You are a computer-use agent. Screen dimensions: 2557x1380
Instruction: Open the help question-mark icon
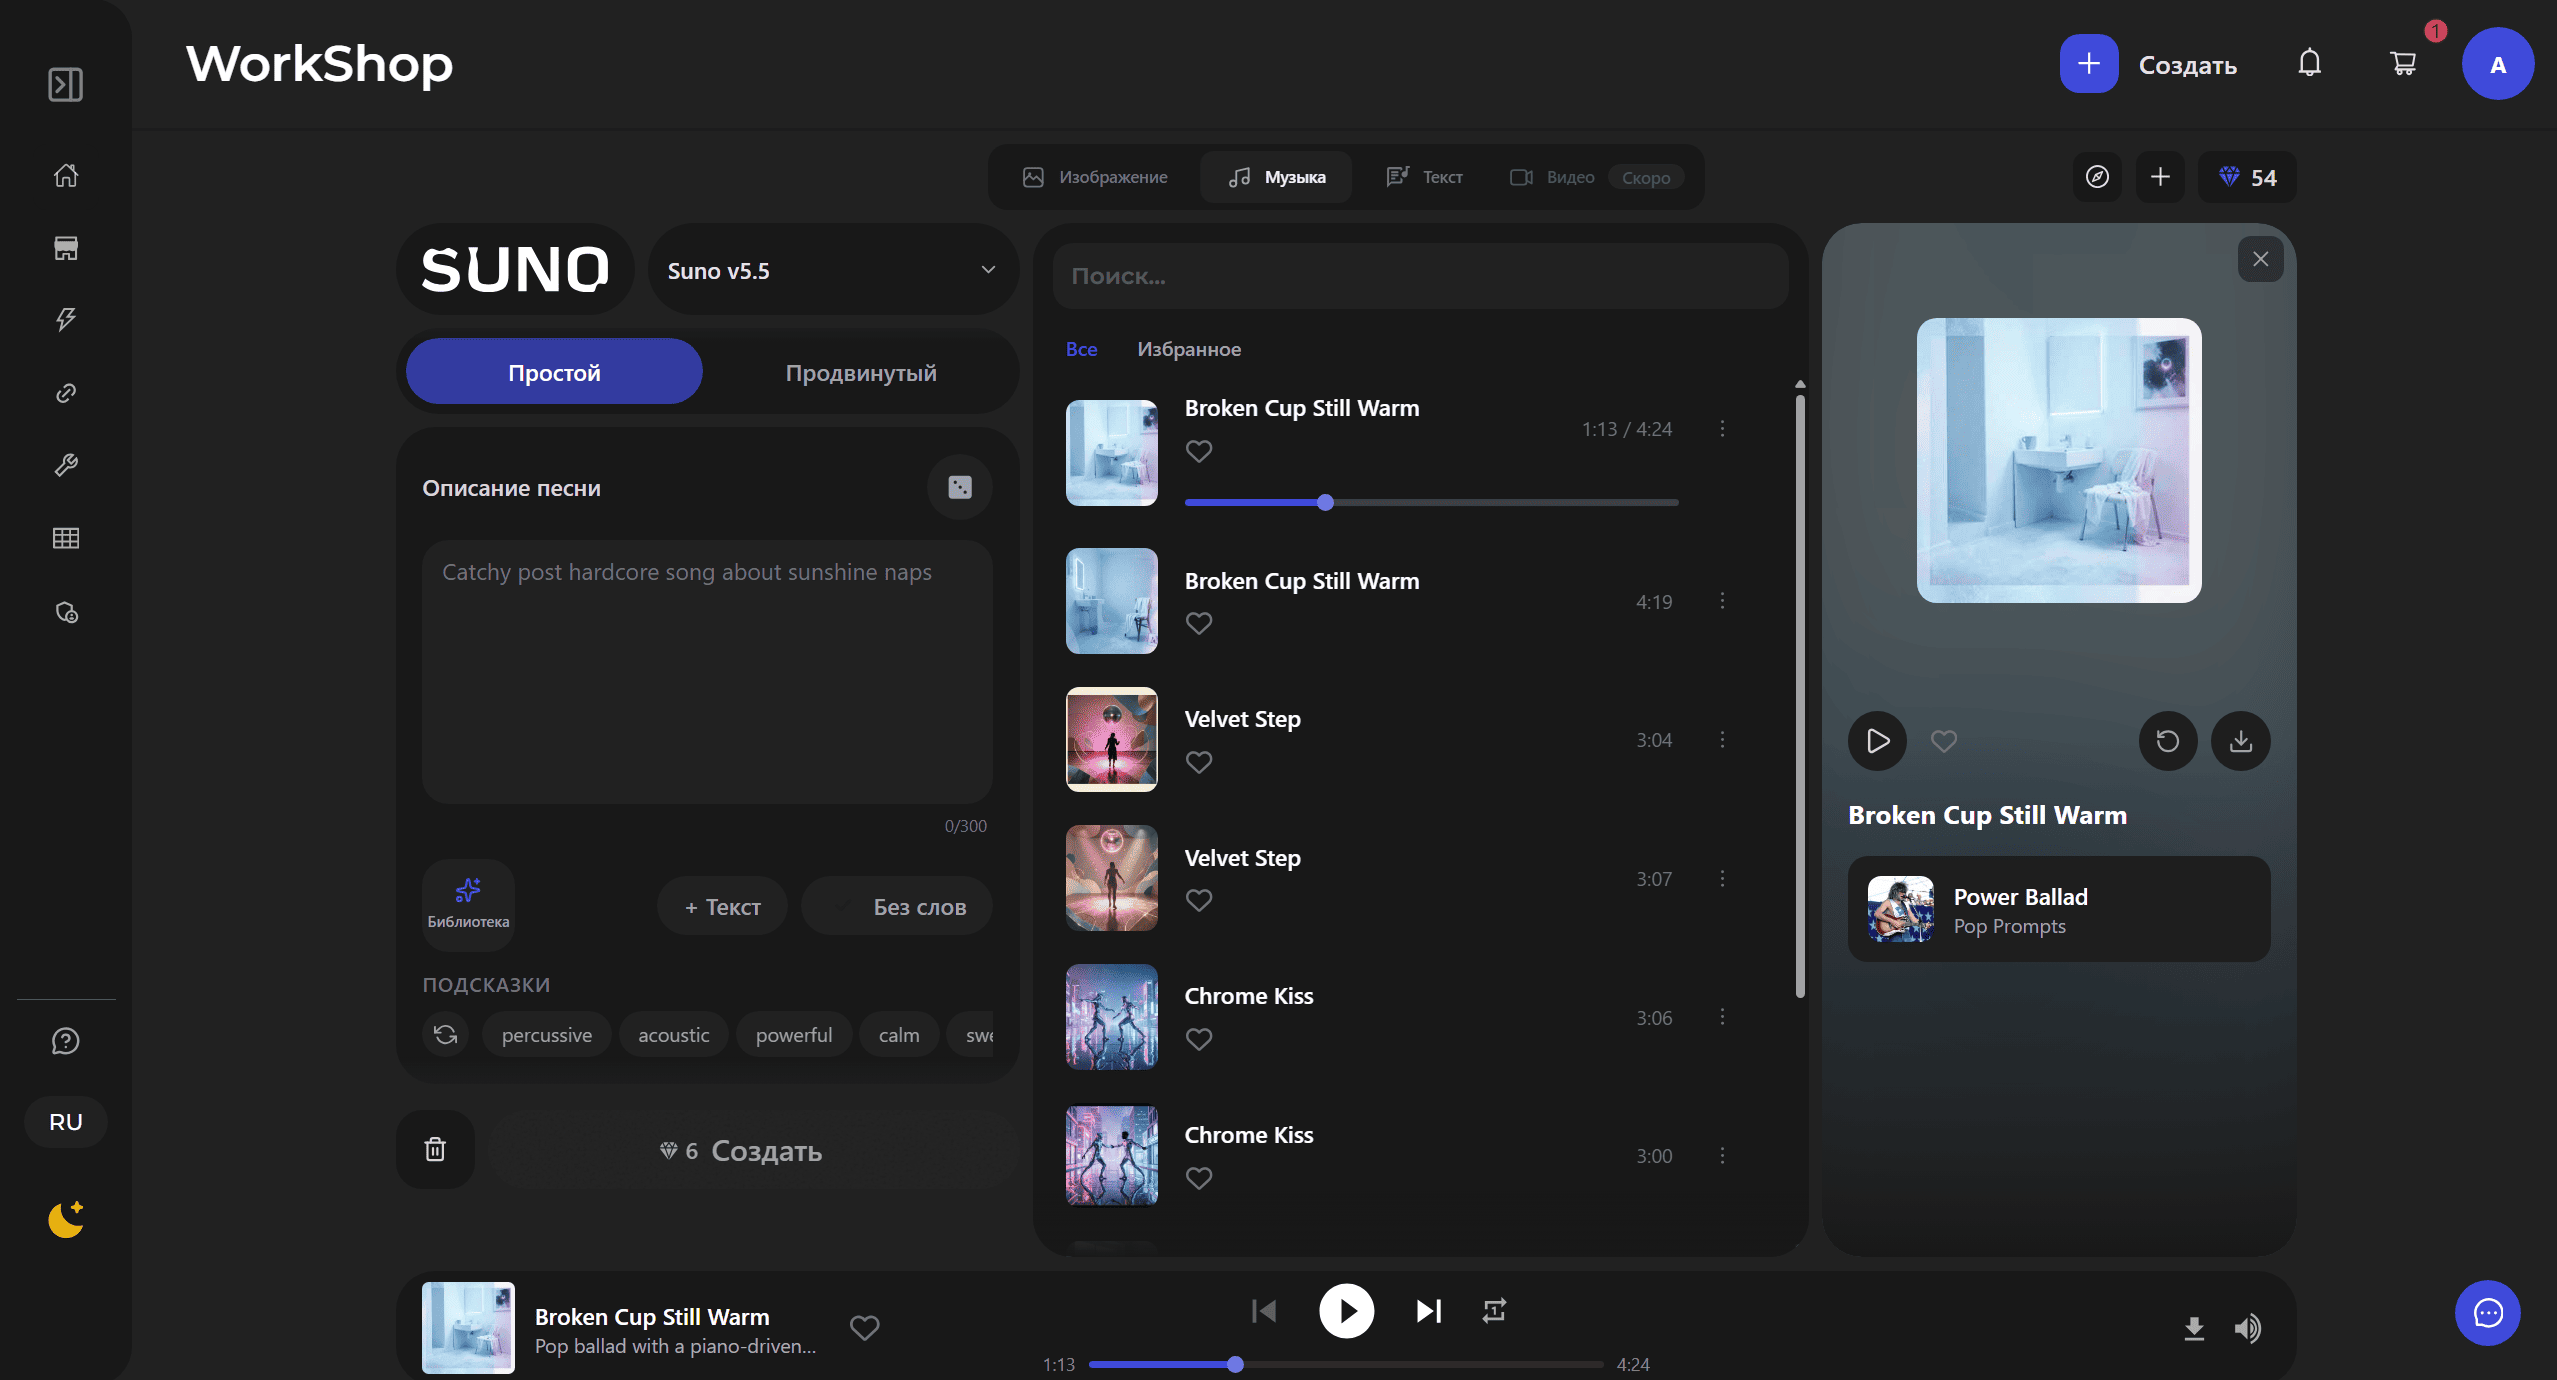pyautogui.click(x=66, y=1041)
